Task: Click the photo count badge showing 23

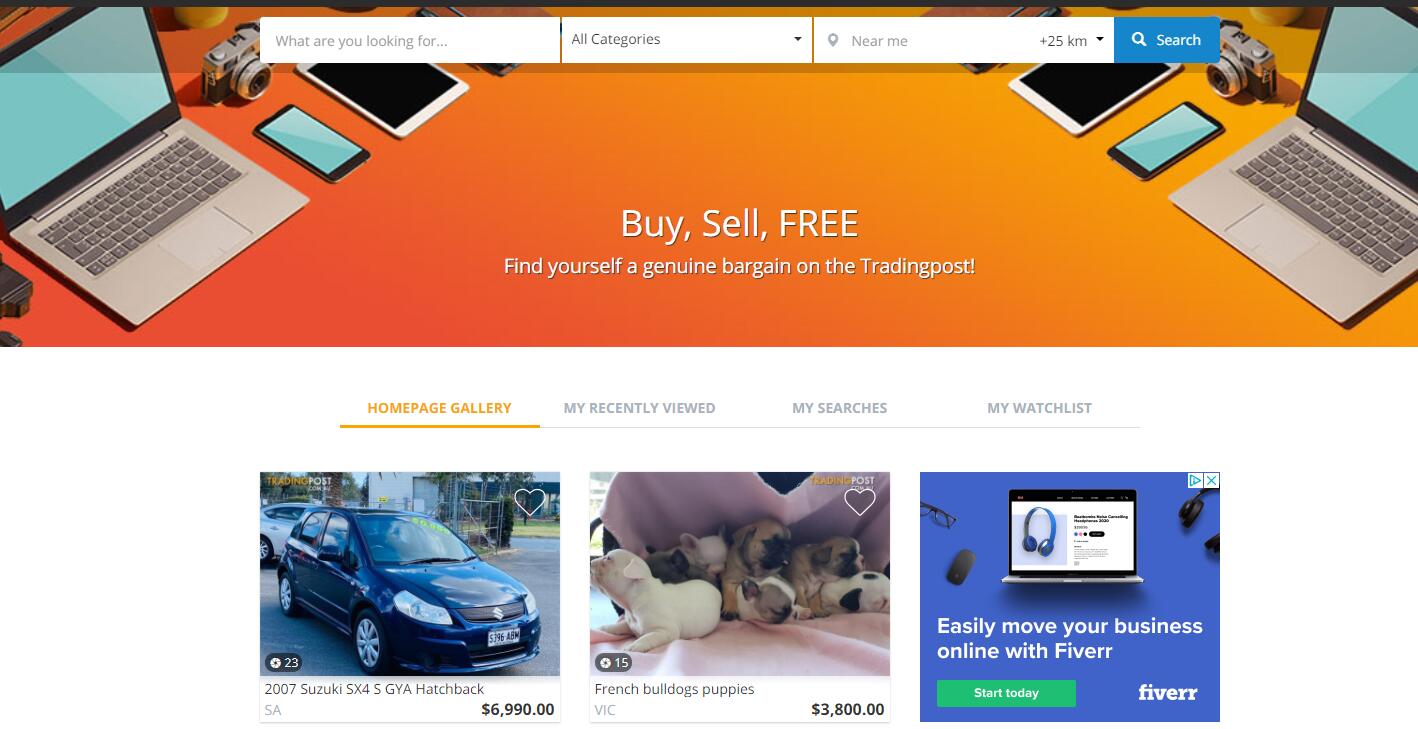Action: click(x=284, y=662)
